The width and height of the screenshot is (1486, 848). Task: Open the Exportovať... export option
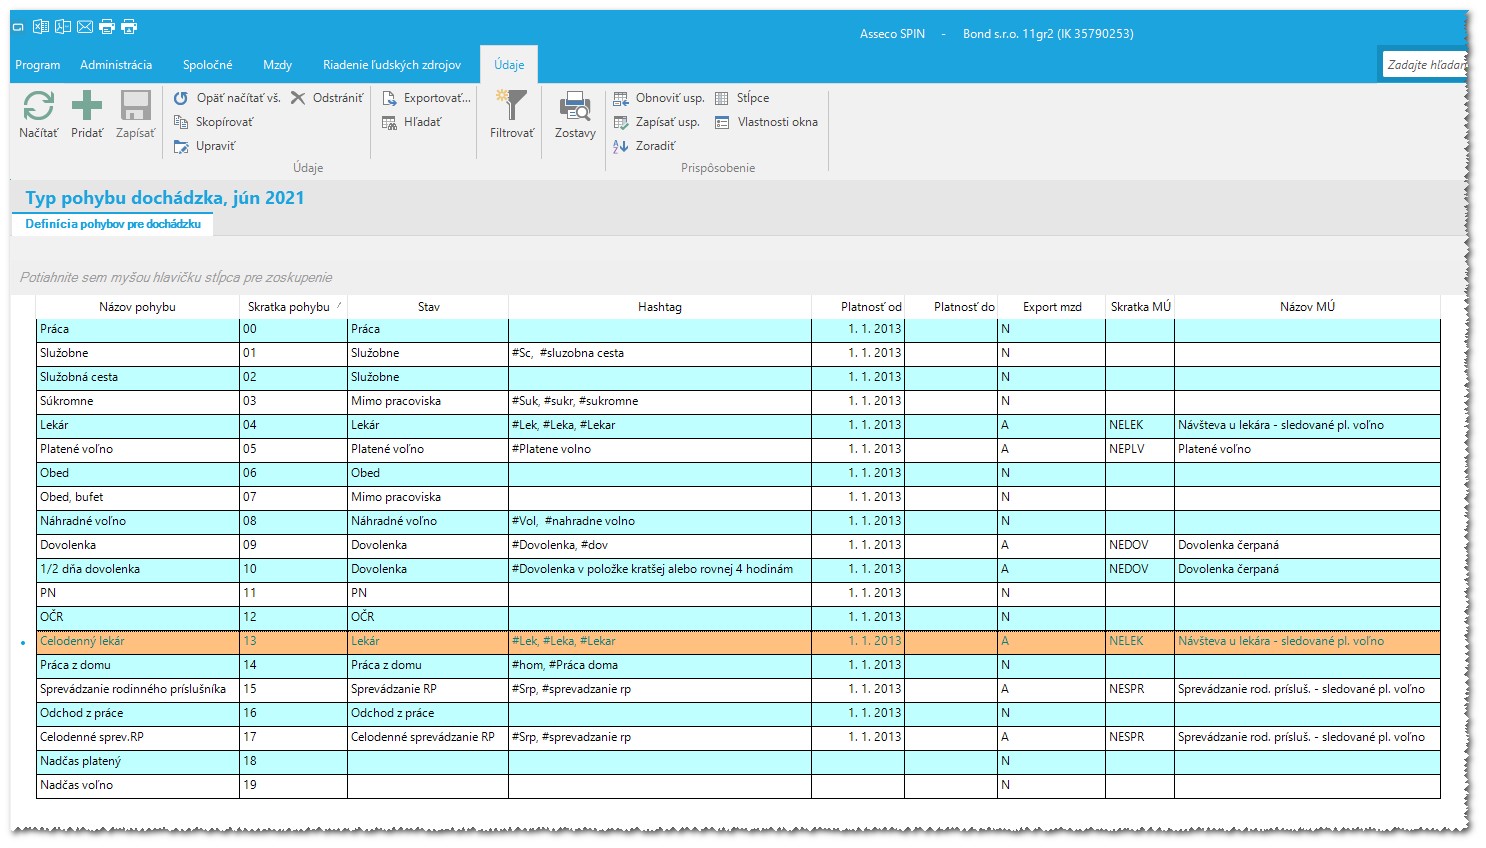click(426, 98)
